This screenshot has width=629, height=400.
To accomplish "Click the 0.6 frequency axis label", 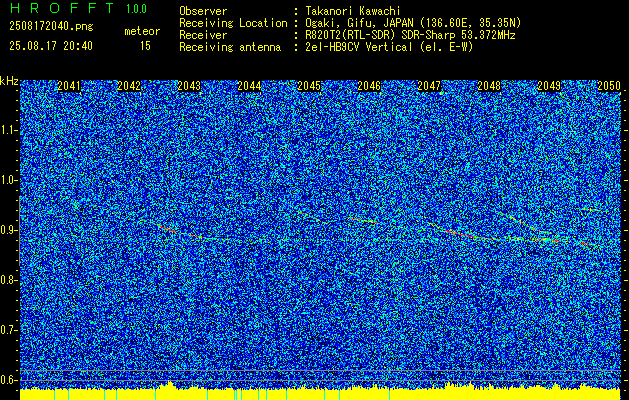I will [x=9, y=380].
